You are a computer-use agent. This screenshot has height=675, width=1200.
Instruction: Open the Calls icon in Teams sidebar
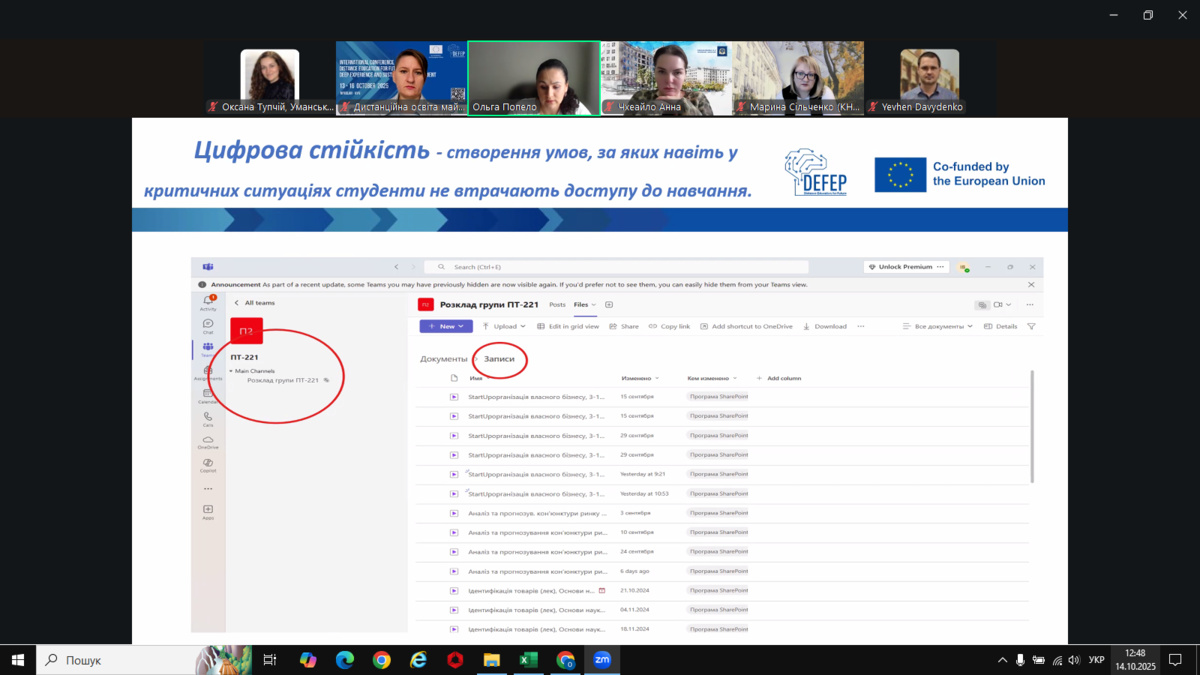pyautogui.click(x=208, y=419)
